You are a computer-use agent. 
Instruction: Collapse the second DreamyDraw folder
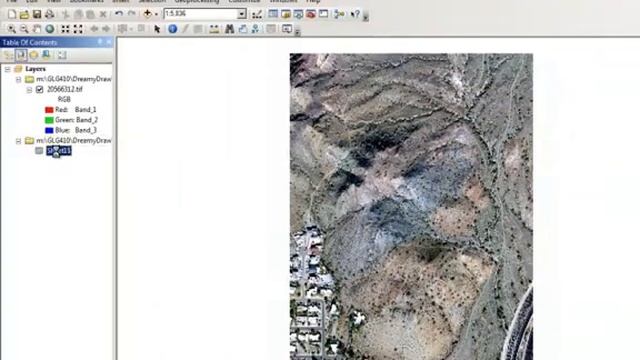coord(19,141)
